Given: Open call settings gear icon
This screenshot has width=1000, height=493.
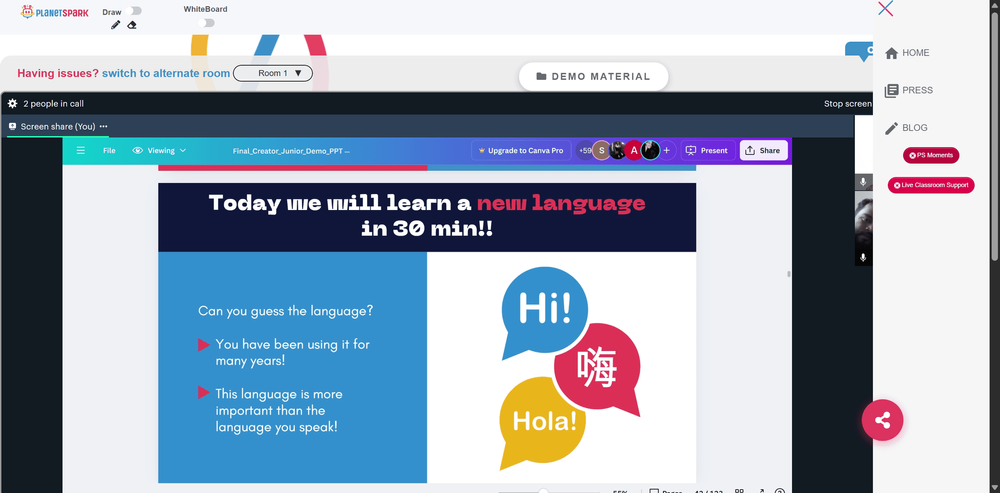Looking at the screenshot, I should (x=12, y=103).
